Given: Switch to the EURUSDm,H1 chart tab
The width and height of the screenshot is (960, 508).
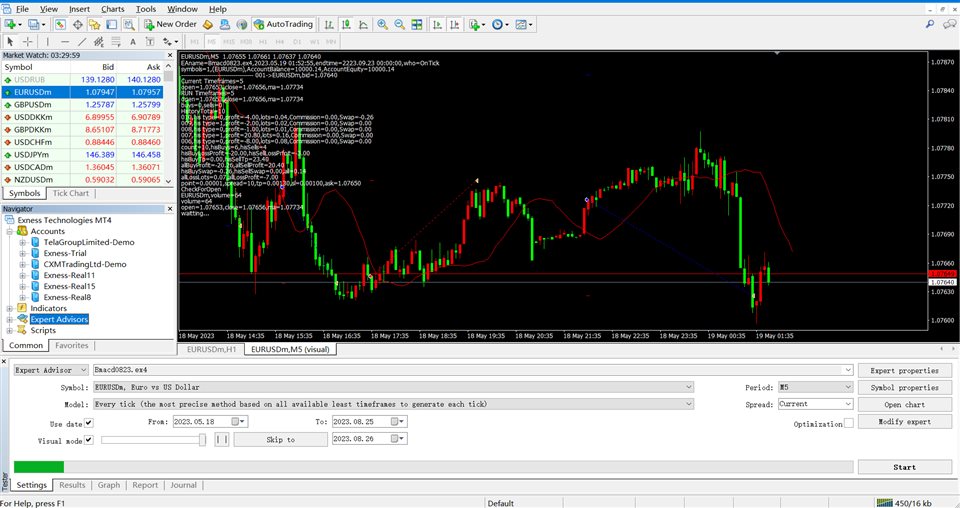Looking at the screenshot, I should point(211,349).
